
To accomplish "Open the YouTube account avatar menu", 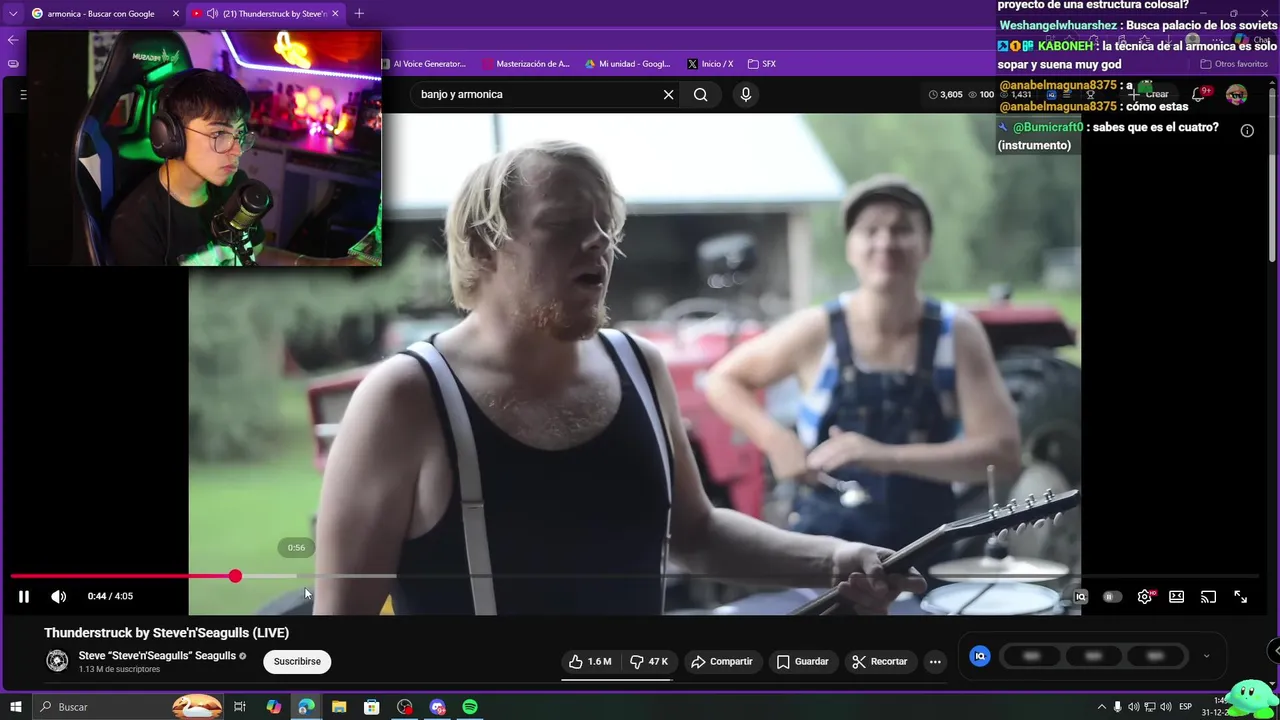I will tap(1237, 95).
